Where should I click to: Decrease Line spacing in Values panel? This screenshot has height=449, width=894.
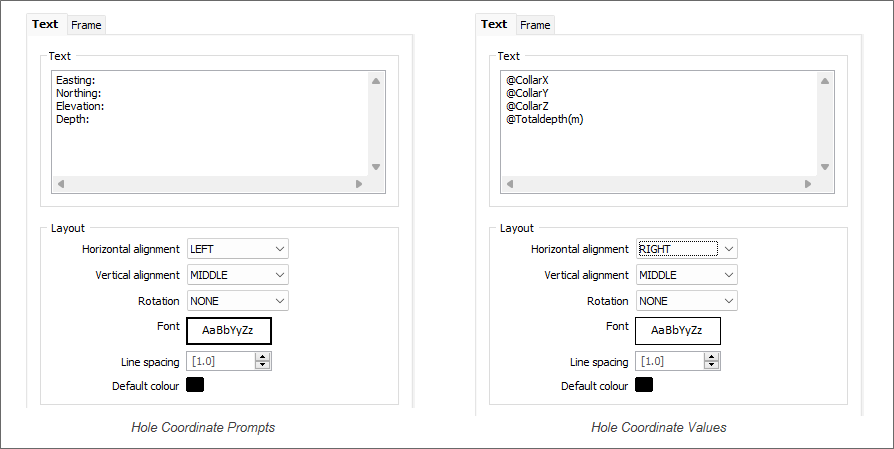[711, 365]
